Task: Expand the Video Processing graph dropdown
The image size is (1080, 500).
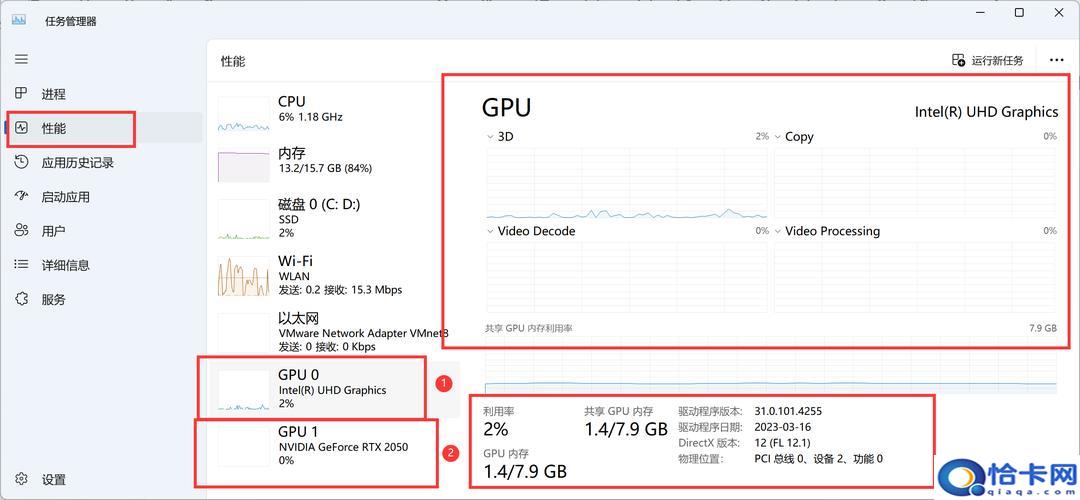Action: coord(778,231)
